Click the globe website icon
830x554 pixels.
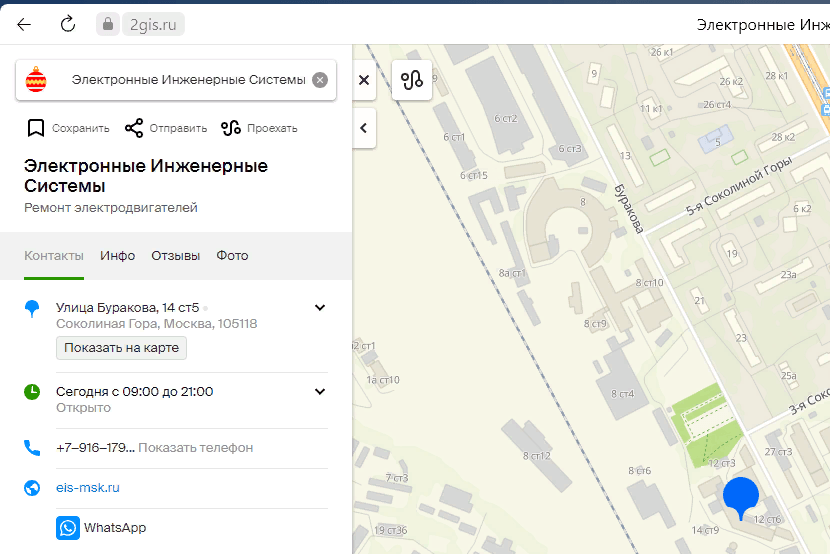(x=32, y=488)
